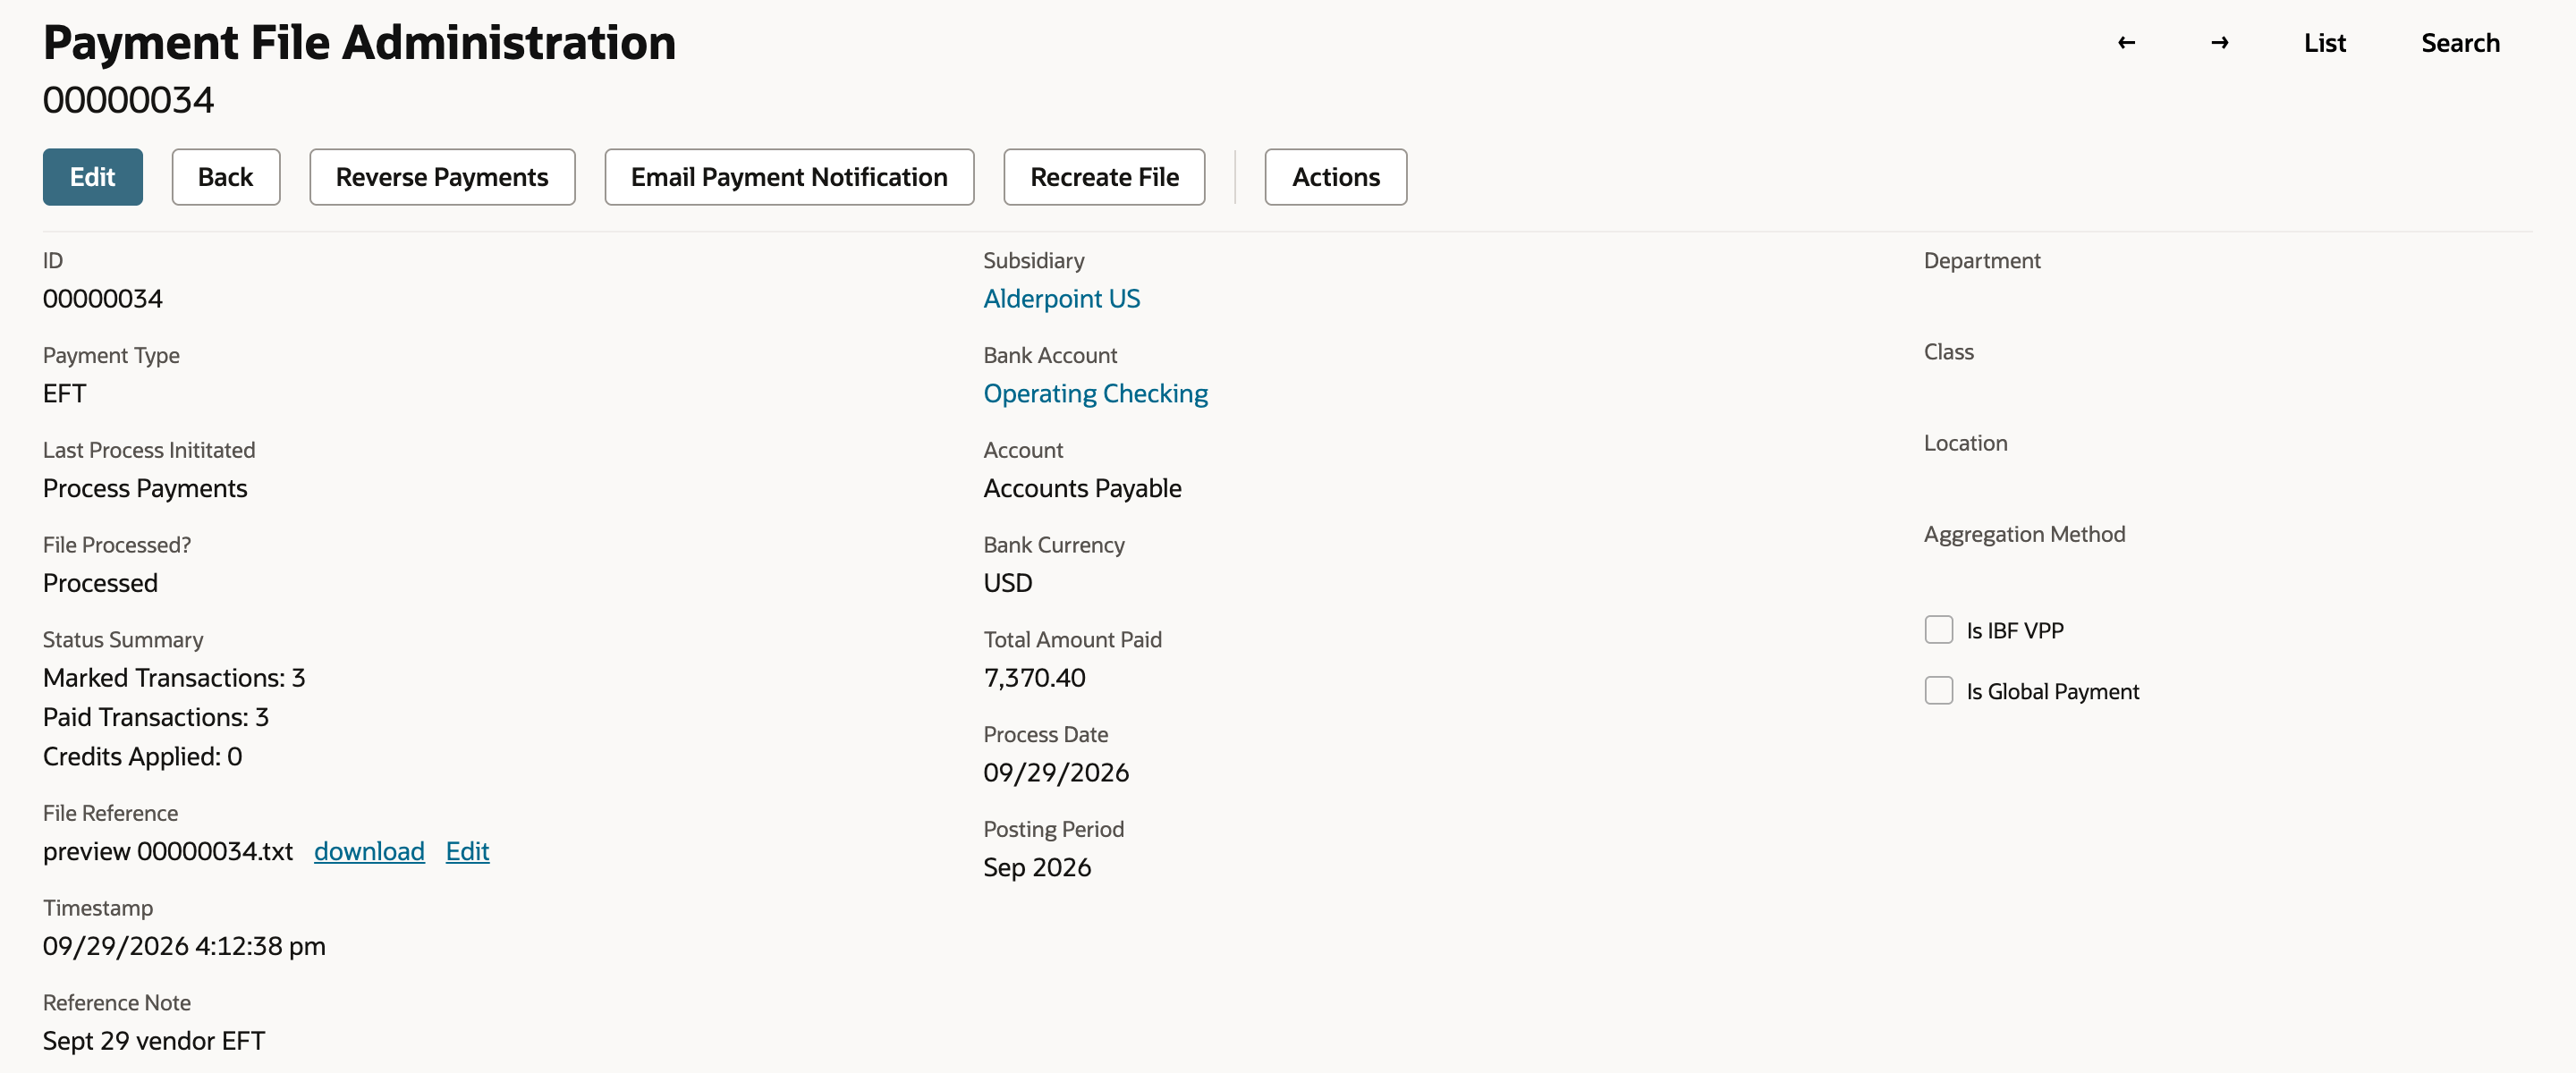Select the Posting Period value Sep 2026

[1037, 867]
